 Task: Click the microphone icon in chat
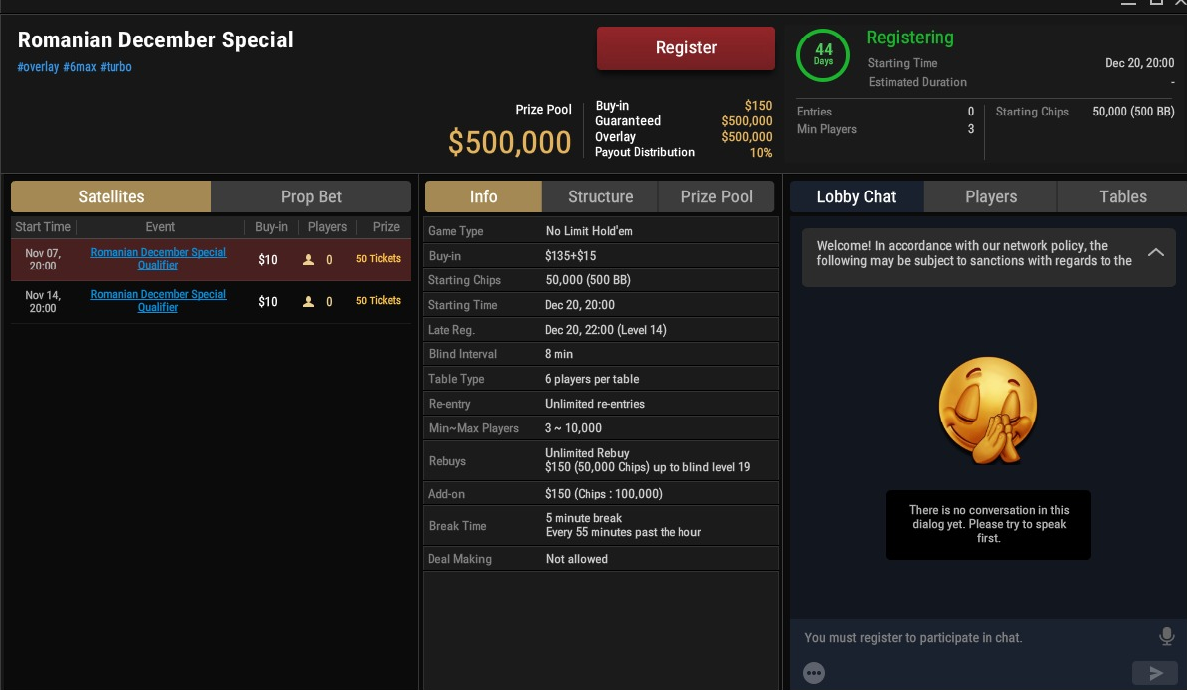coord(1166,636)
